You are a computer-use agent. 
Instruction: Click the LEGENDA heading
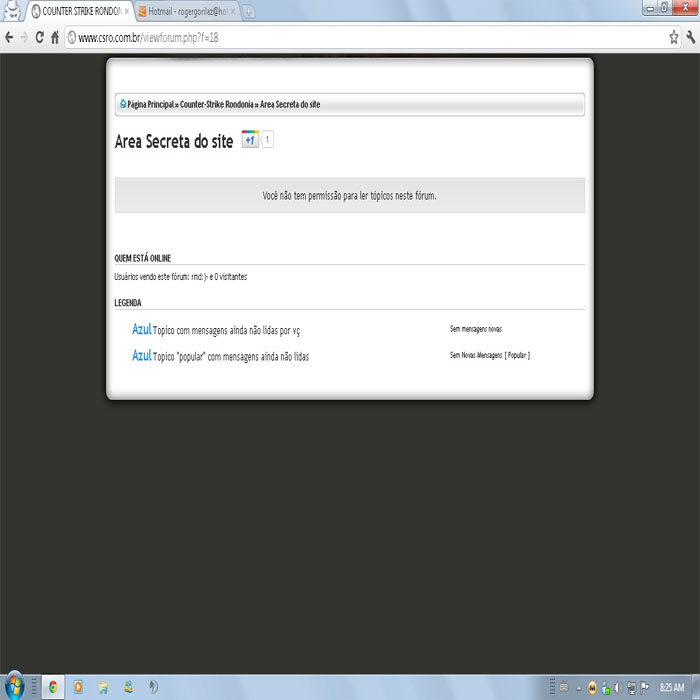128,303
